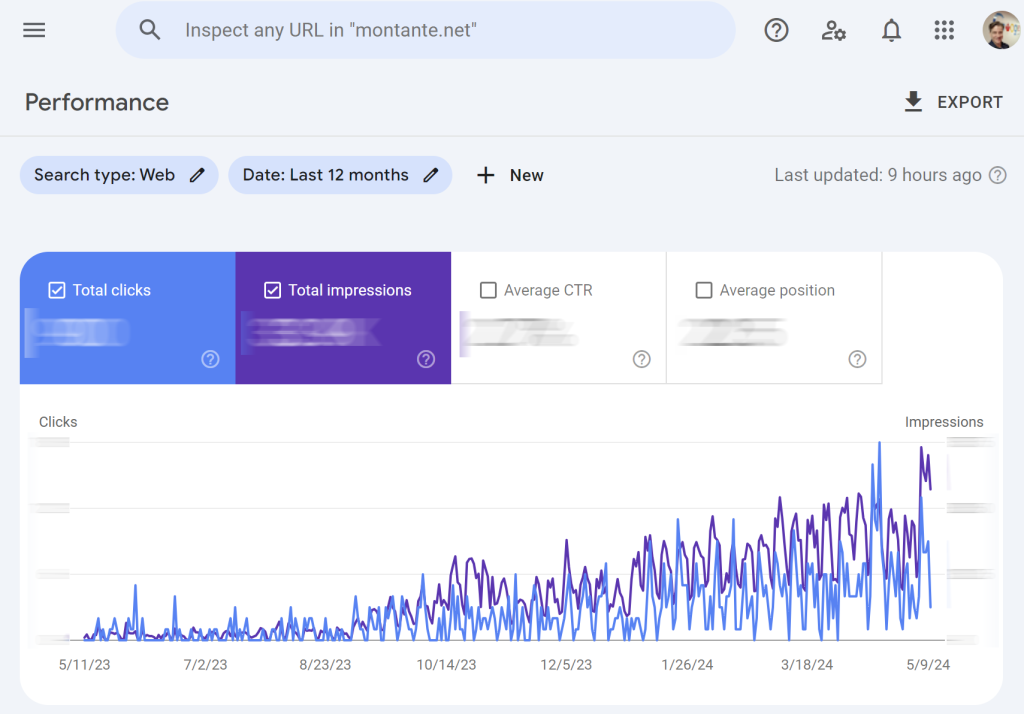Click the search magnifier icon
Image resolution: width=1024 pixels, height=714 pixels.
tap(149, 30)
